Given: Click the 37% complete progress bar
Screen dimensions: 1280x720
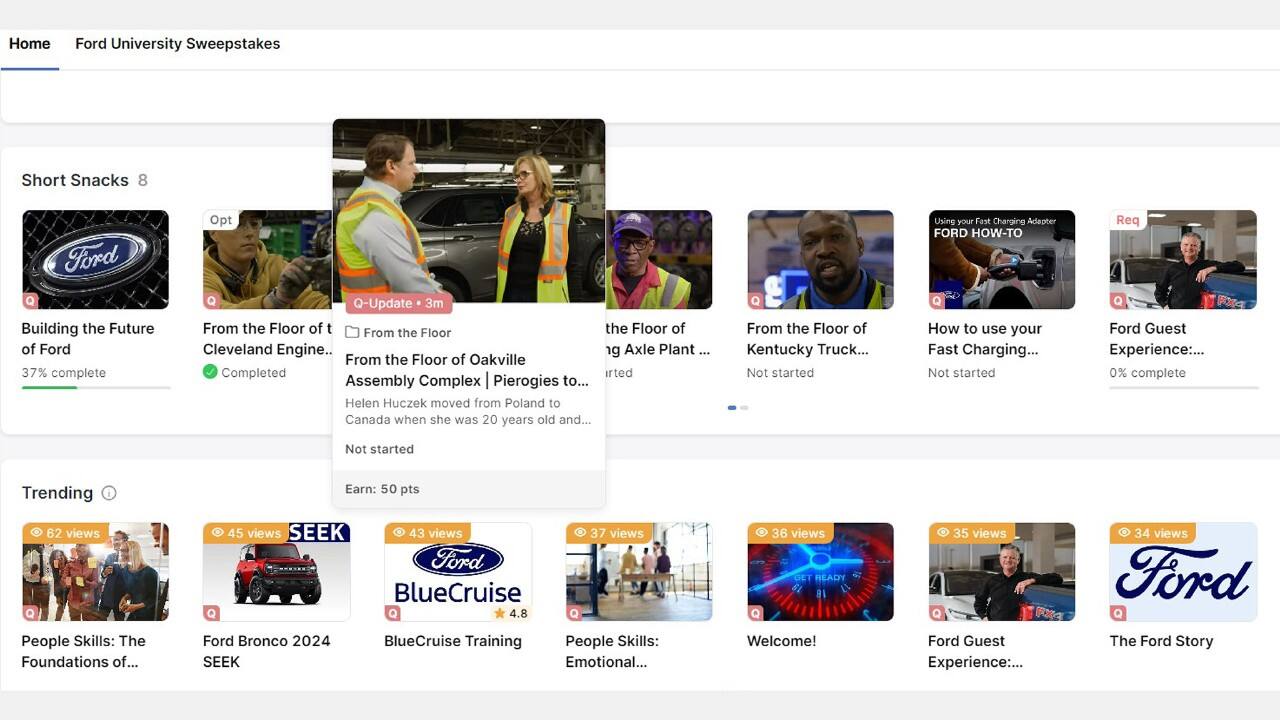Looking at the screenshot, I should pos(96,387).
